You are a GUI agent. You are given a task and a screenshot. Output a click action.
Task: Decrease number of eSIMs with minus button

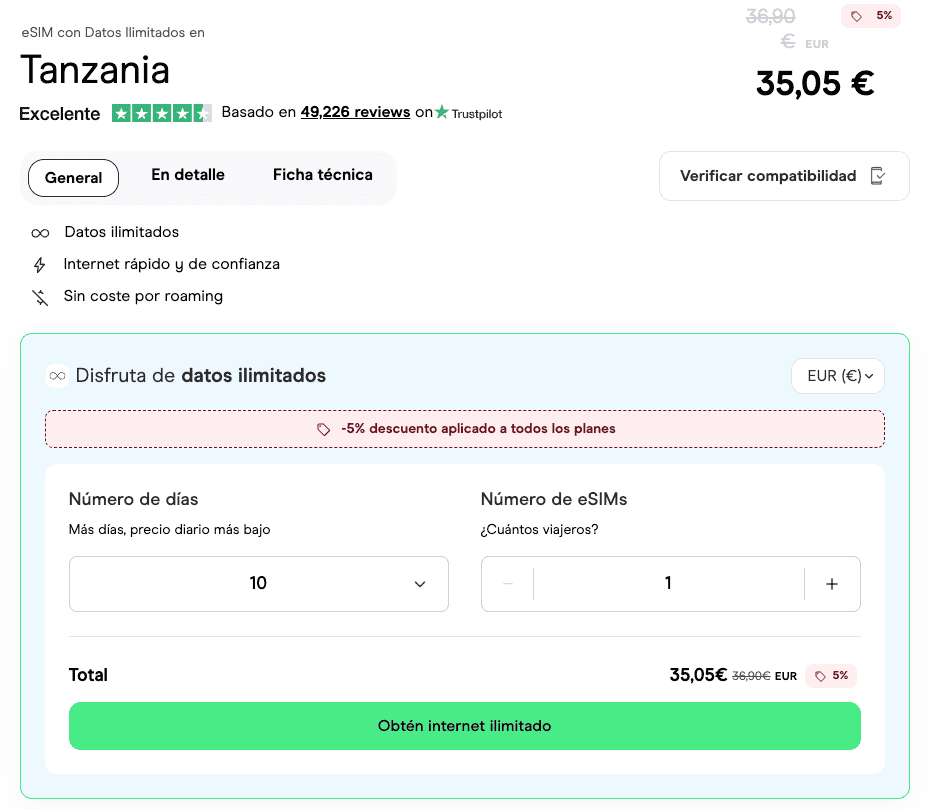pos(508,584)
